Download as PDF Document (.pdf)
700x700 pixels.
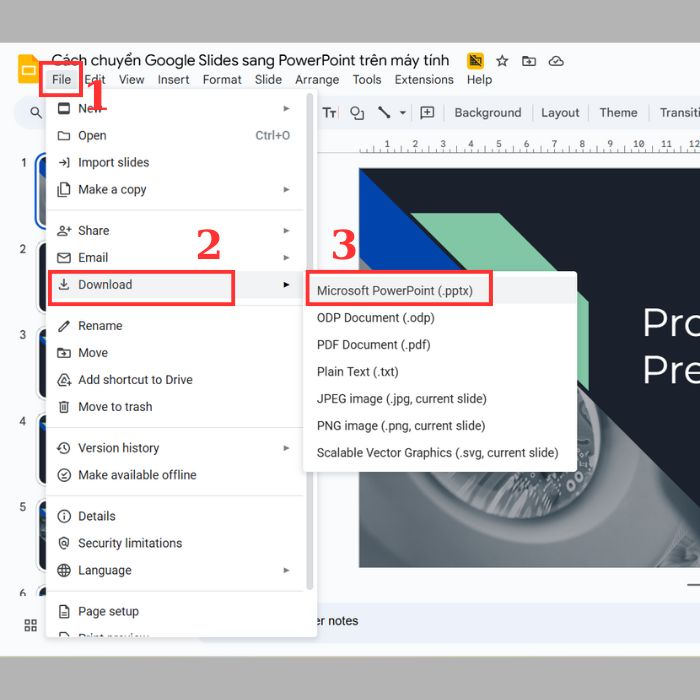[440, 345]
